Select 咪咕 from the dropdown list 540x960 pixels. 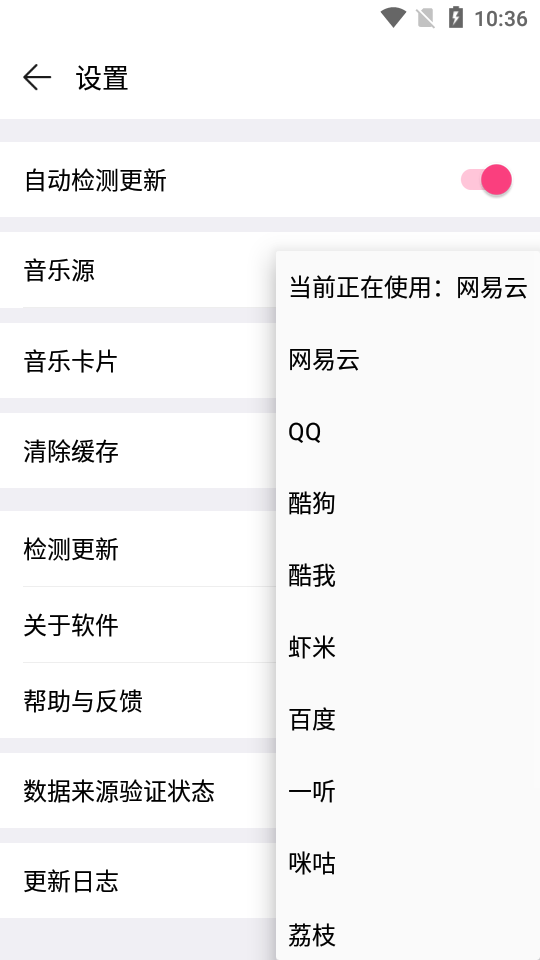pyautogui.click(x=408, y=864)
